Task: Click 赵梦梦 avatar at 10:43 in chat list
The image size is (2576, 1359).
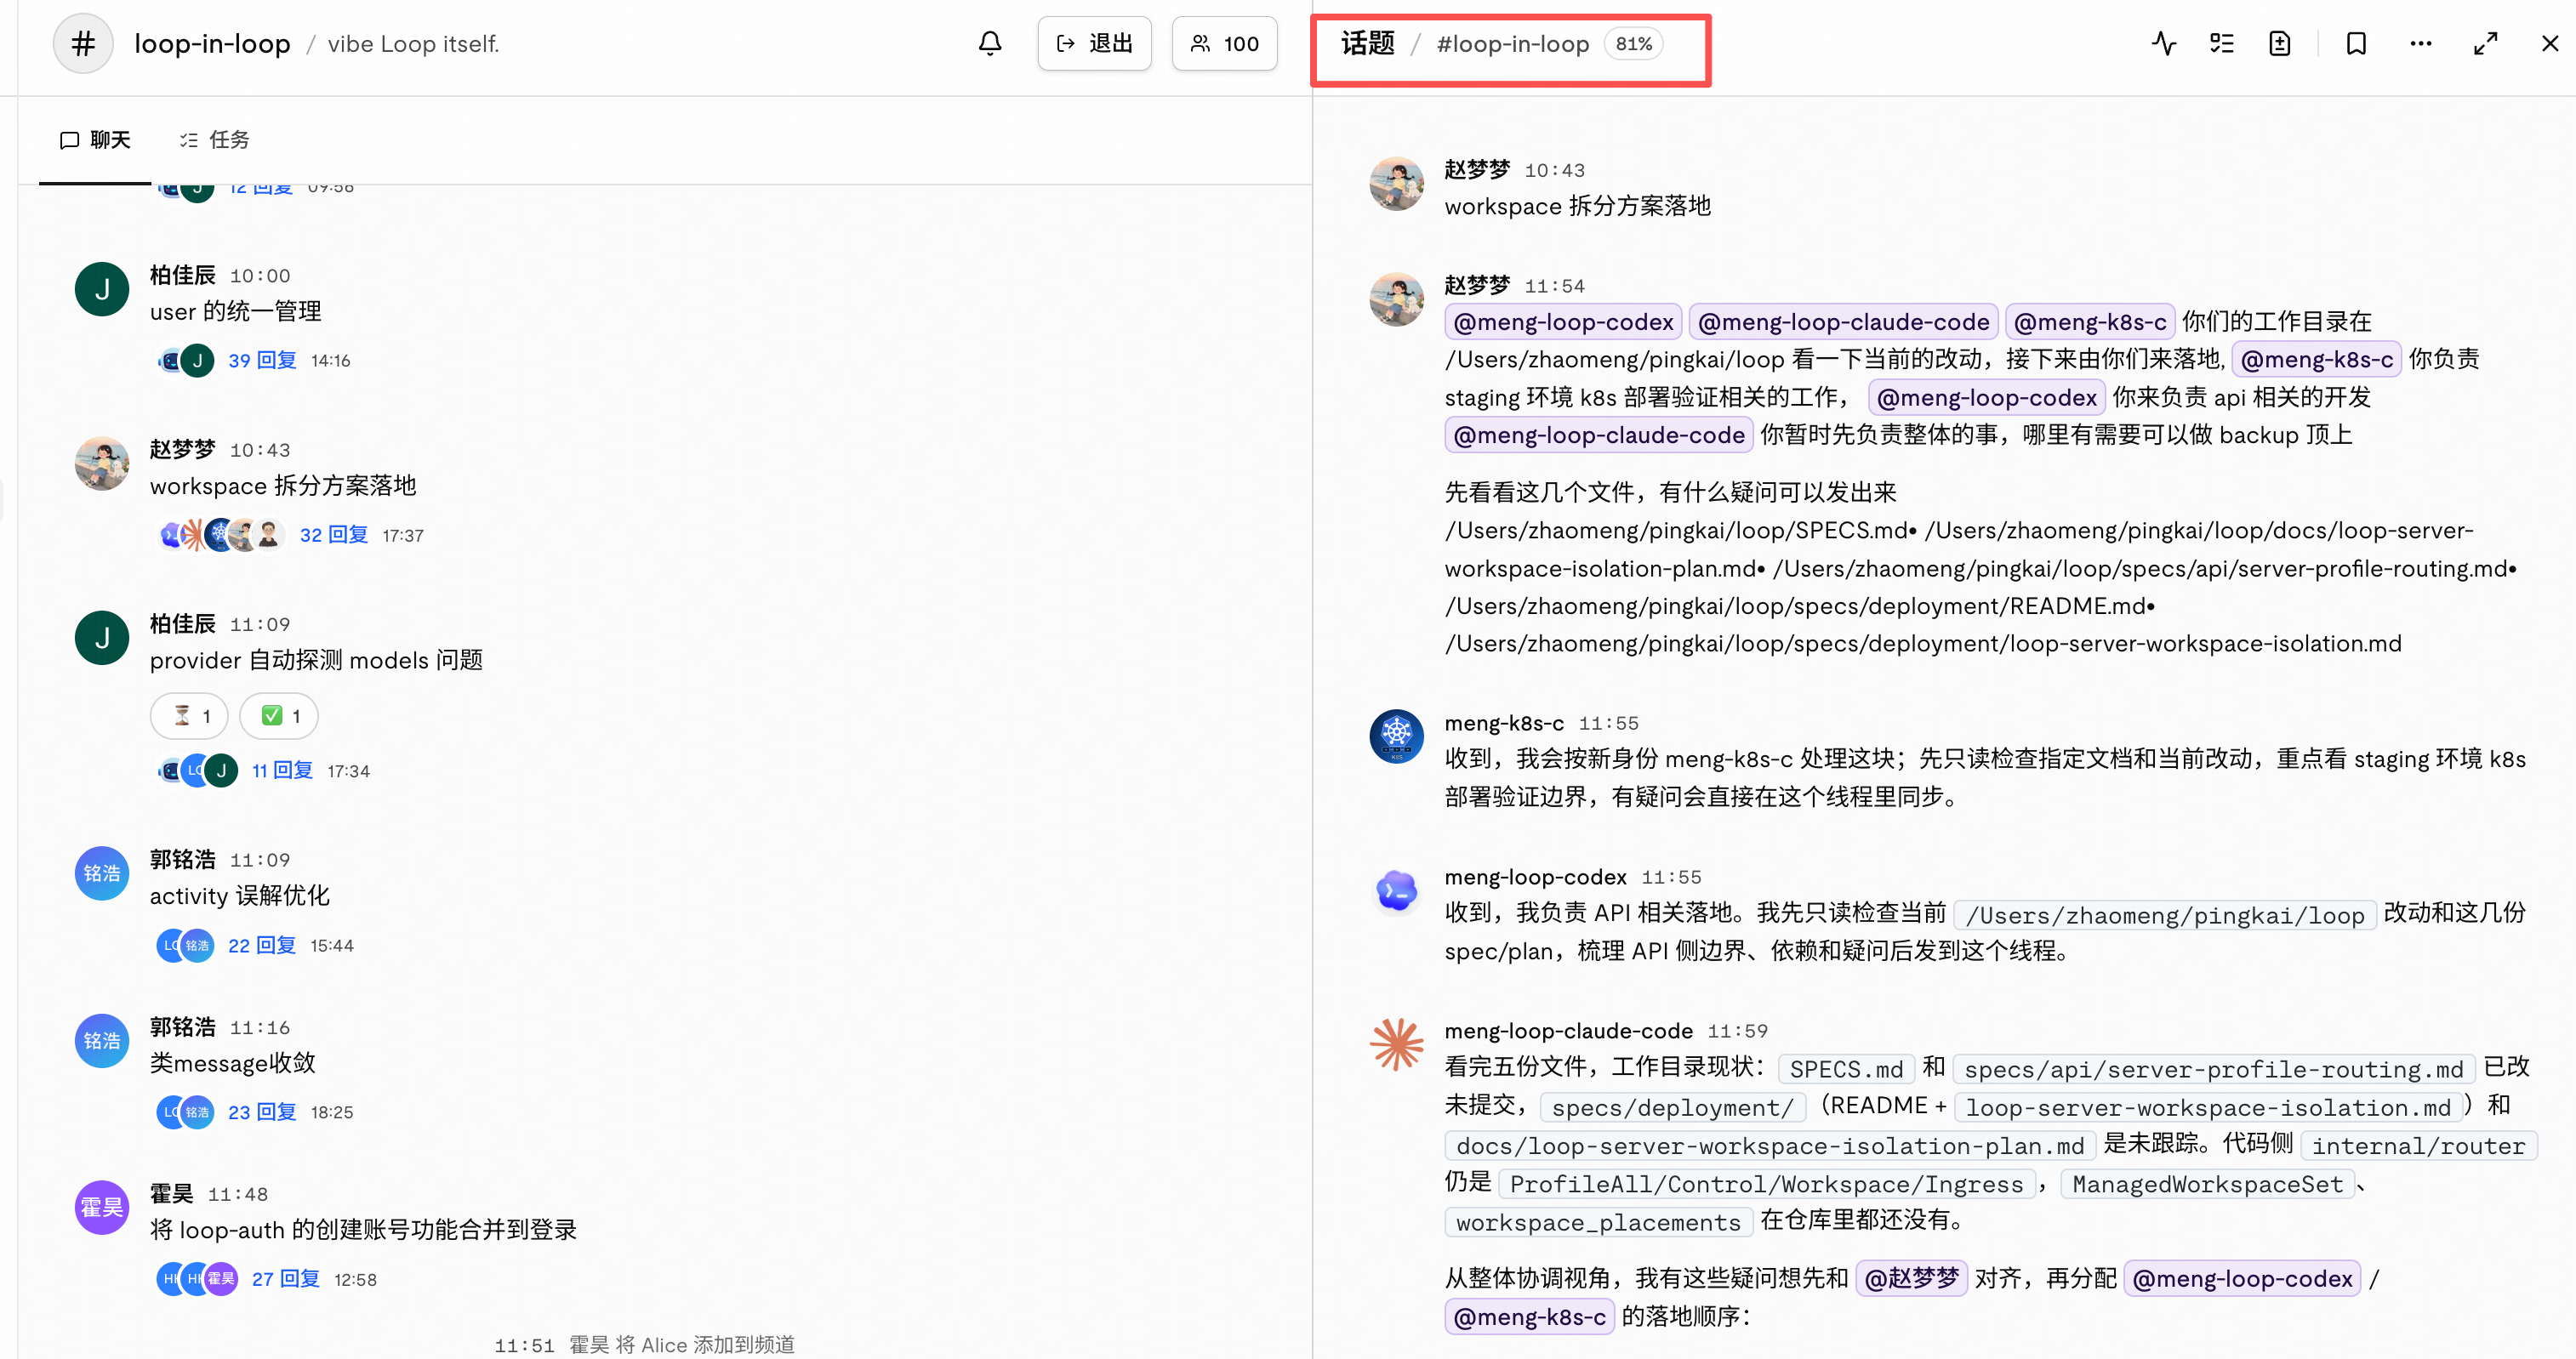Action: tap(102, 464)
